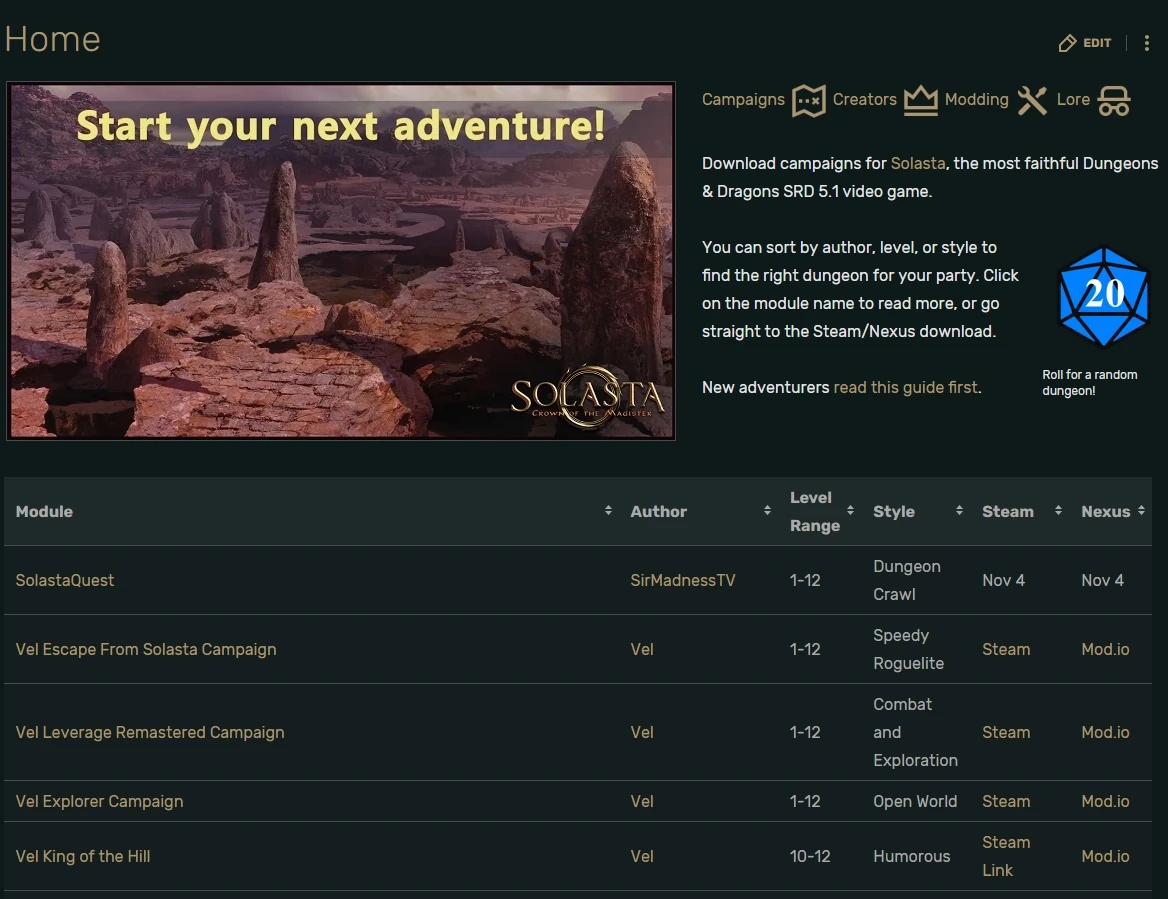Screen dimensions: 1168x899
Task: Open Steam link for Vel Escape row
Action: tap(1006, 649)
